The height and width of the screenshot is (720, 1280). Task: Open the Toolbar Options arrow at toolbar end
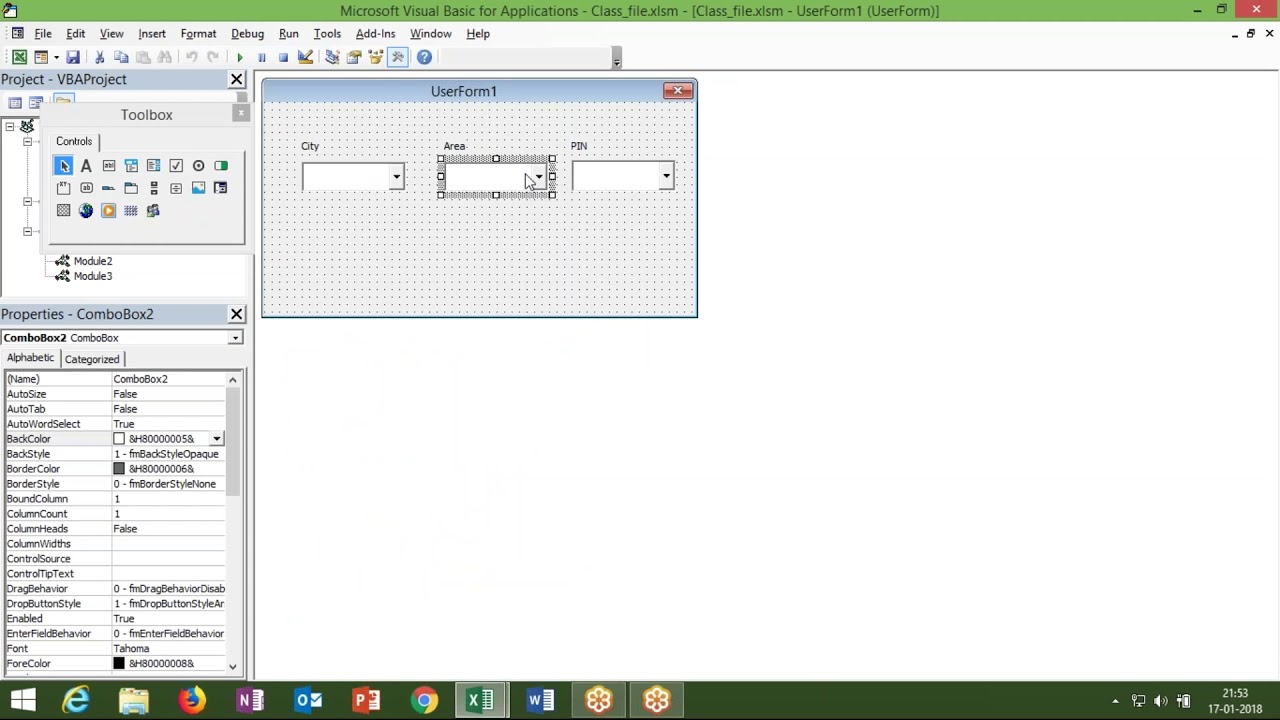point(616,58)
